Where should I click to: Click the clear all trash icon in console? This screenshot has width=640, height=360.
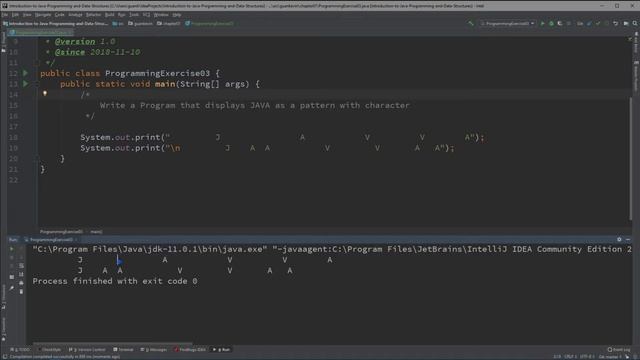(x=21, y=291)
